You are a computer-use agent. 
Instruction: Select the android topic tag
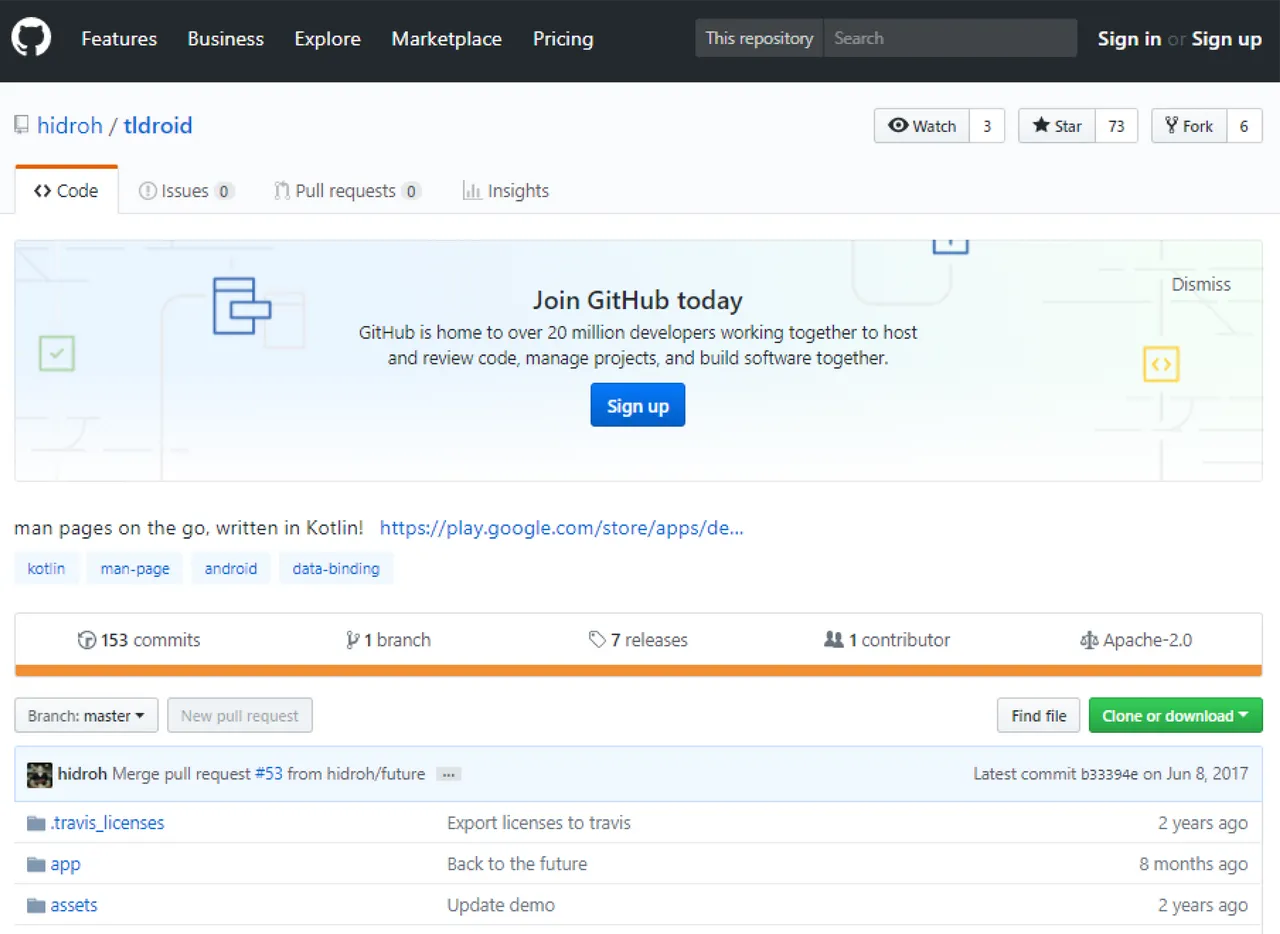point(231,568)
